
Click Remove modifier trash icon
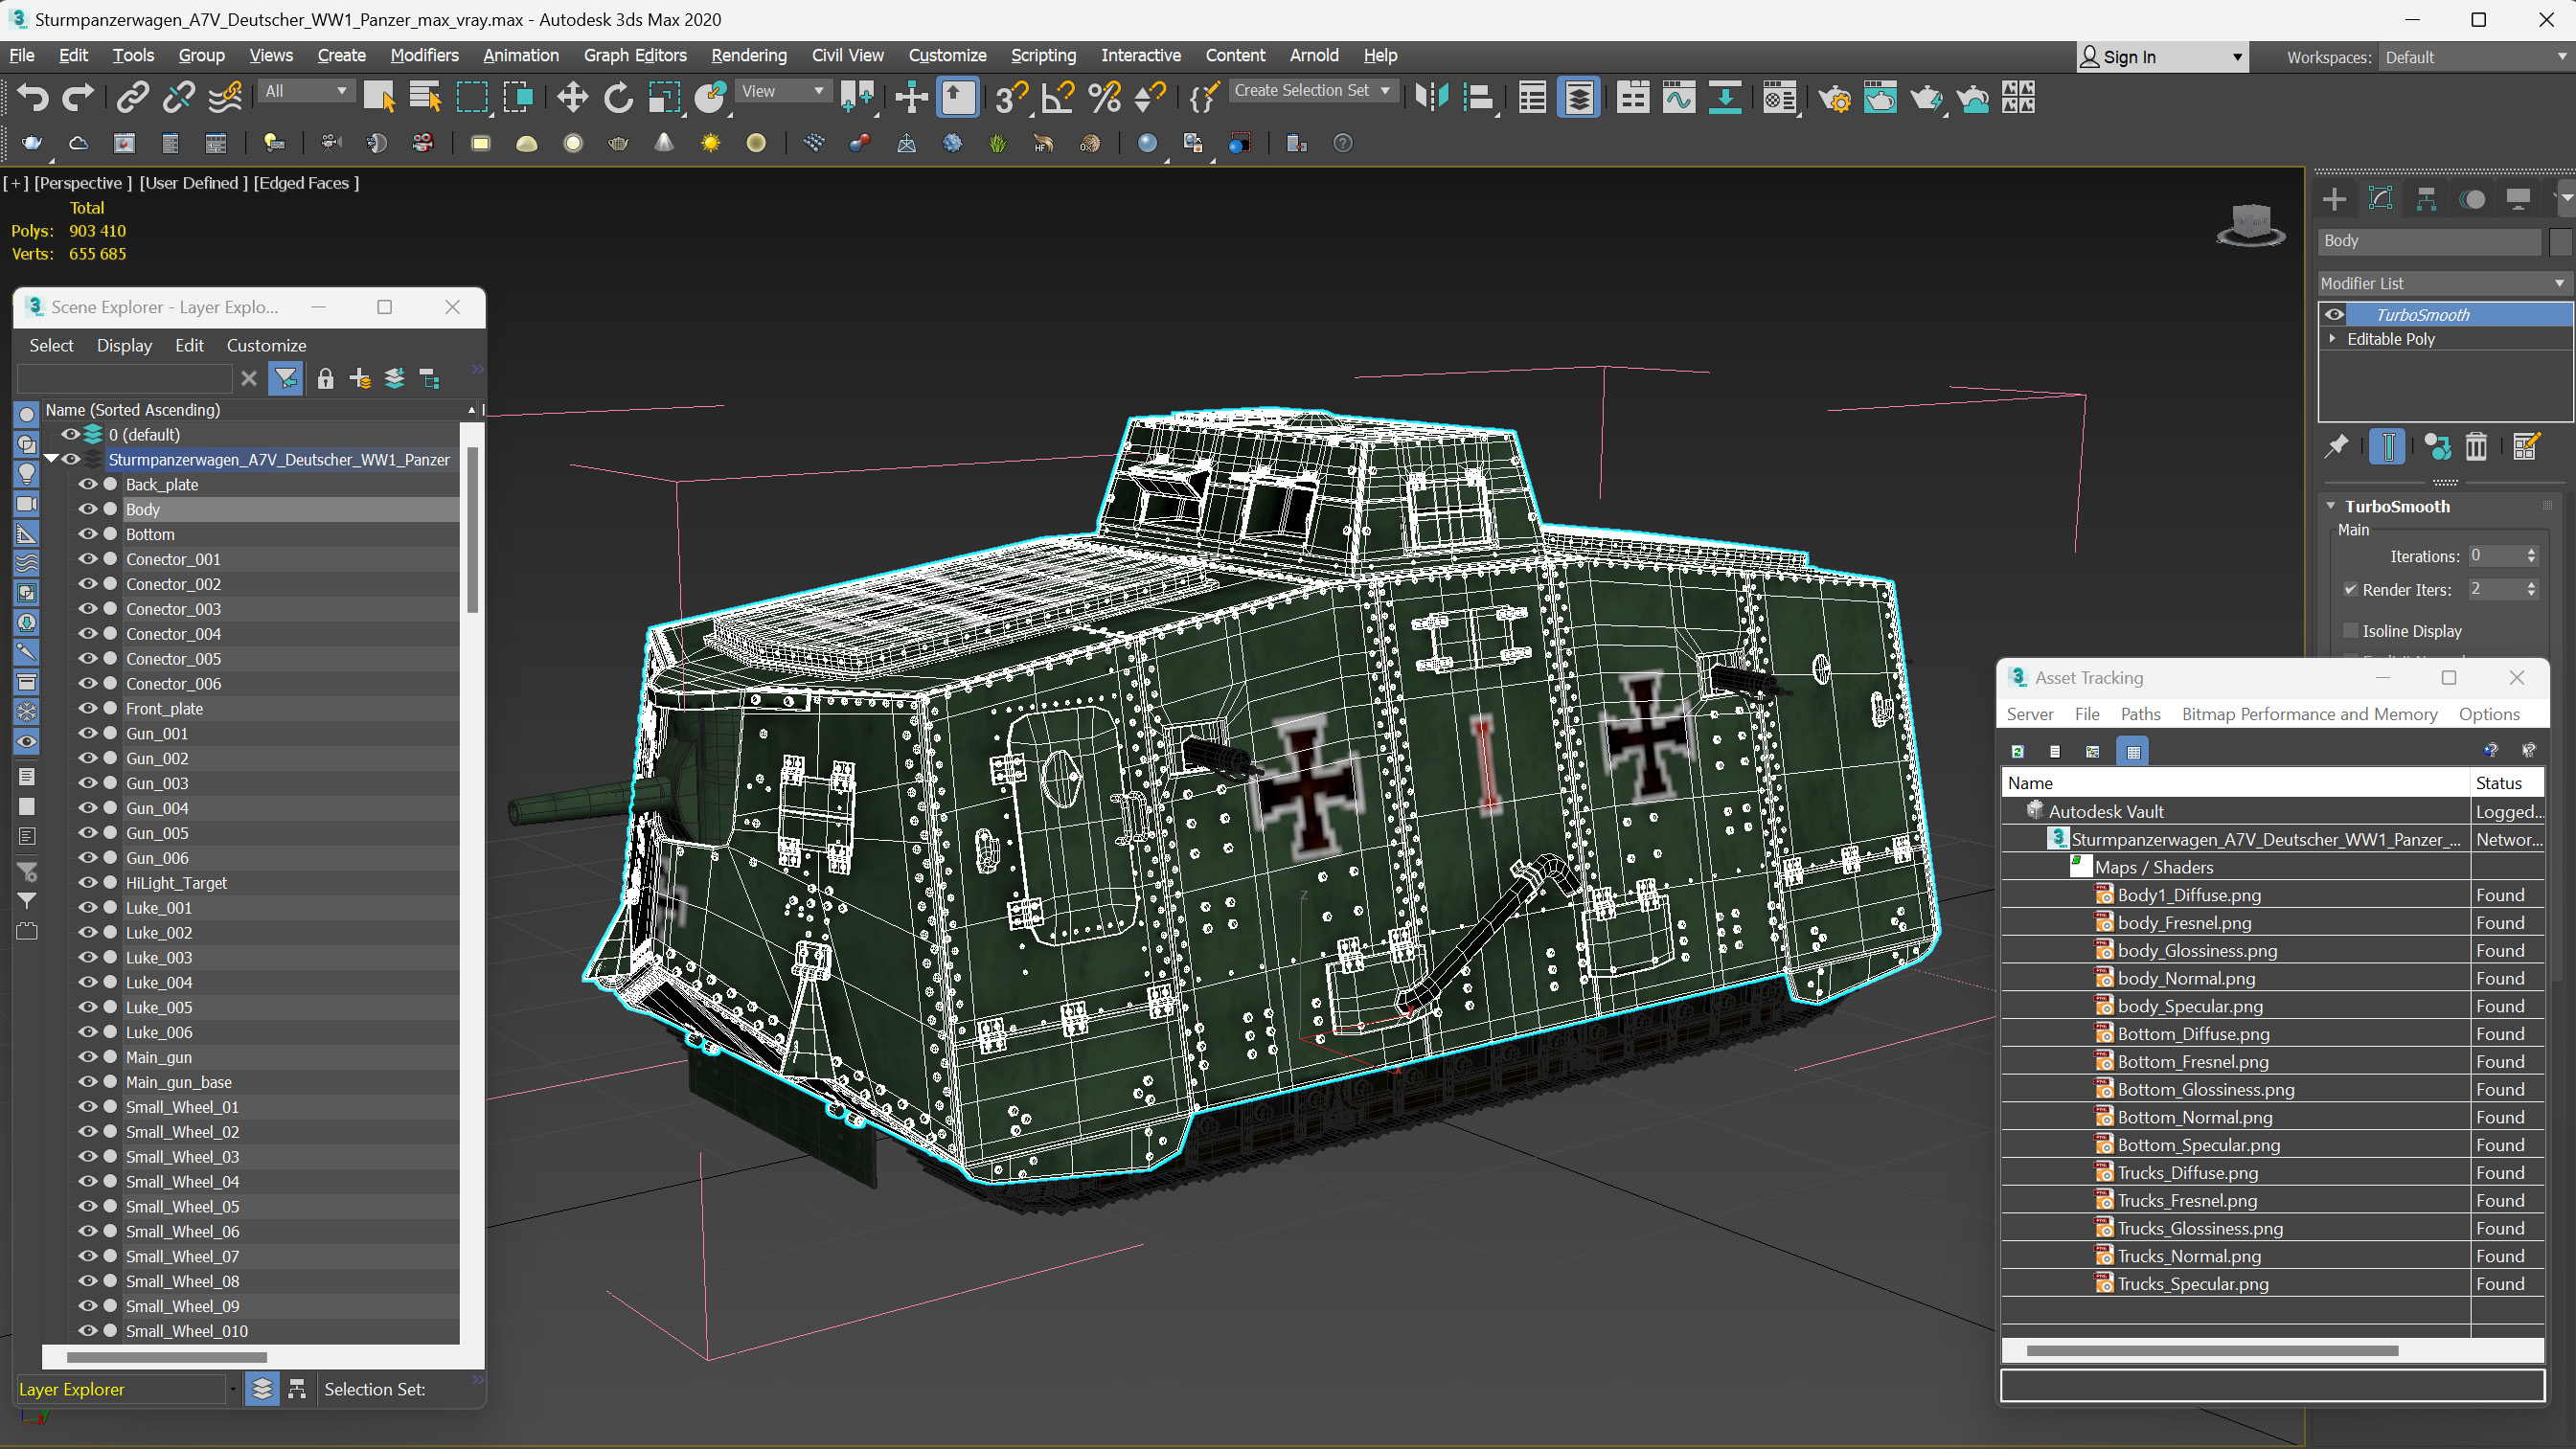2476,446
